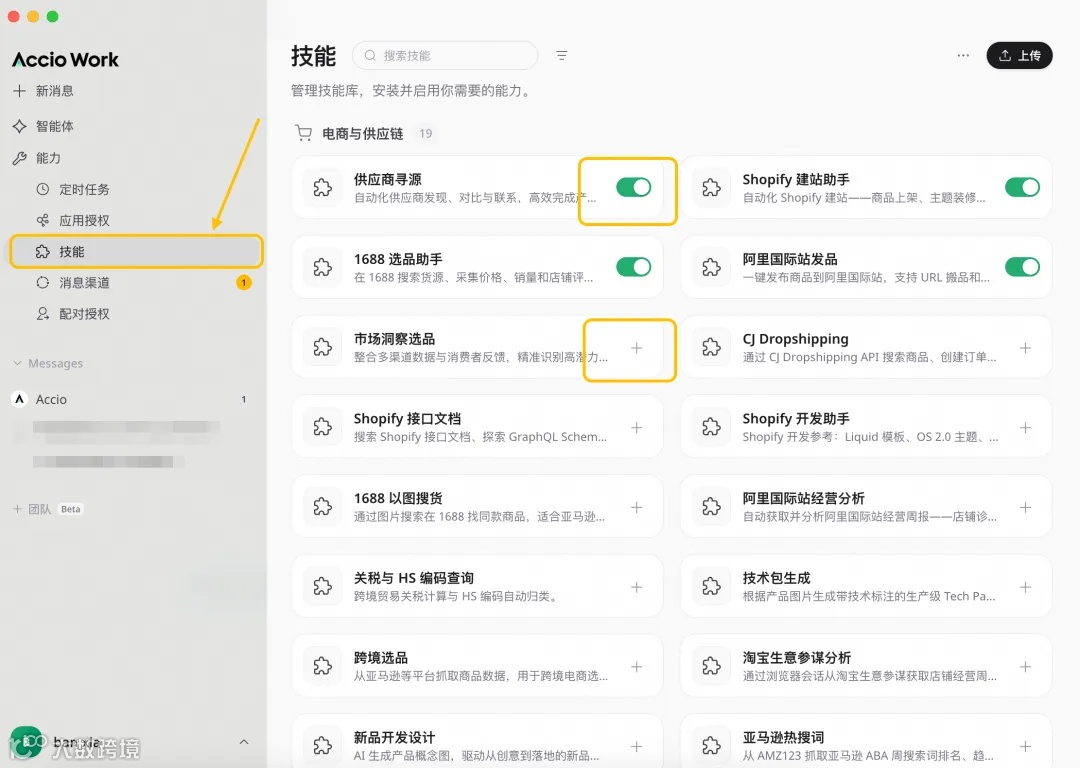The width and height of the screenshot is (1080, 768).
Task: Turn off 1688 选品助手 toggle
Action: (634, 267)
